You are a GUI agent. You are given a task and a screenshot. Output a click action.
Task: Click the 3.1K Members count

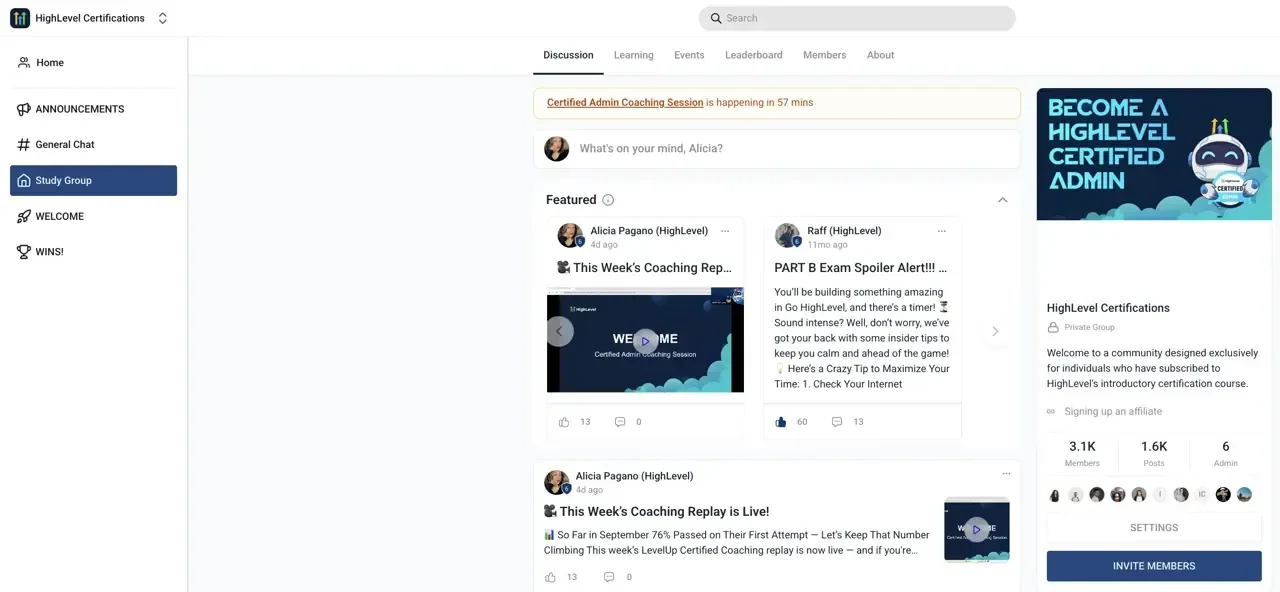pyautogui.click(x=1082, y=453)
